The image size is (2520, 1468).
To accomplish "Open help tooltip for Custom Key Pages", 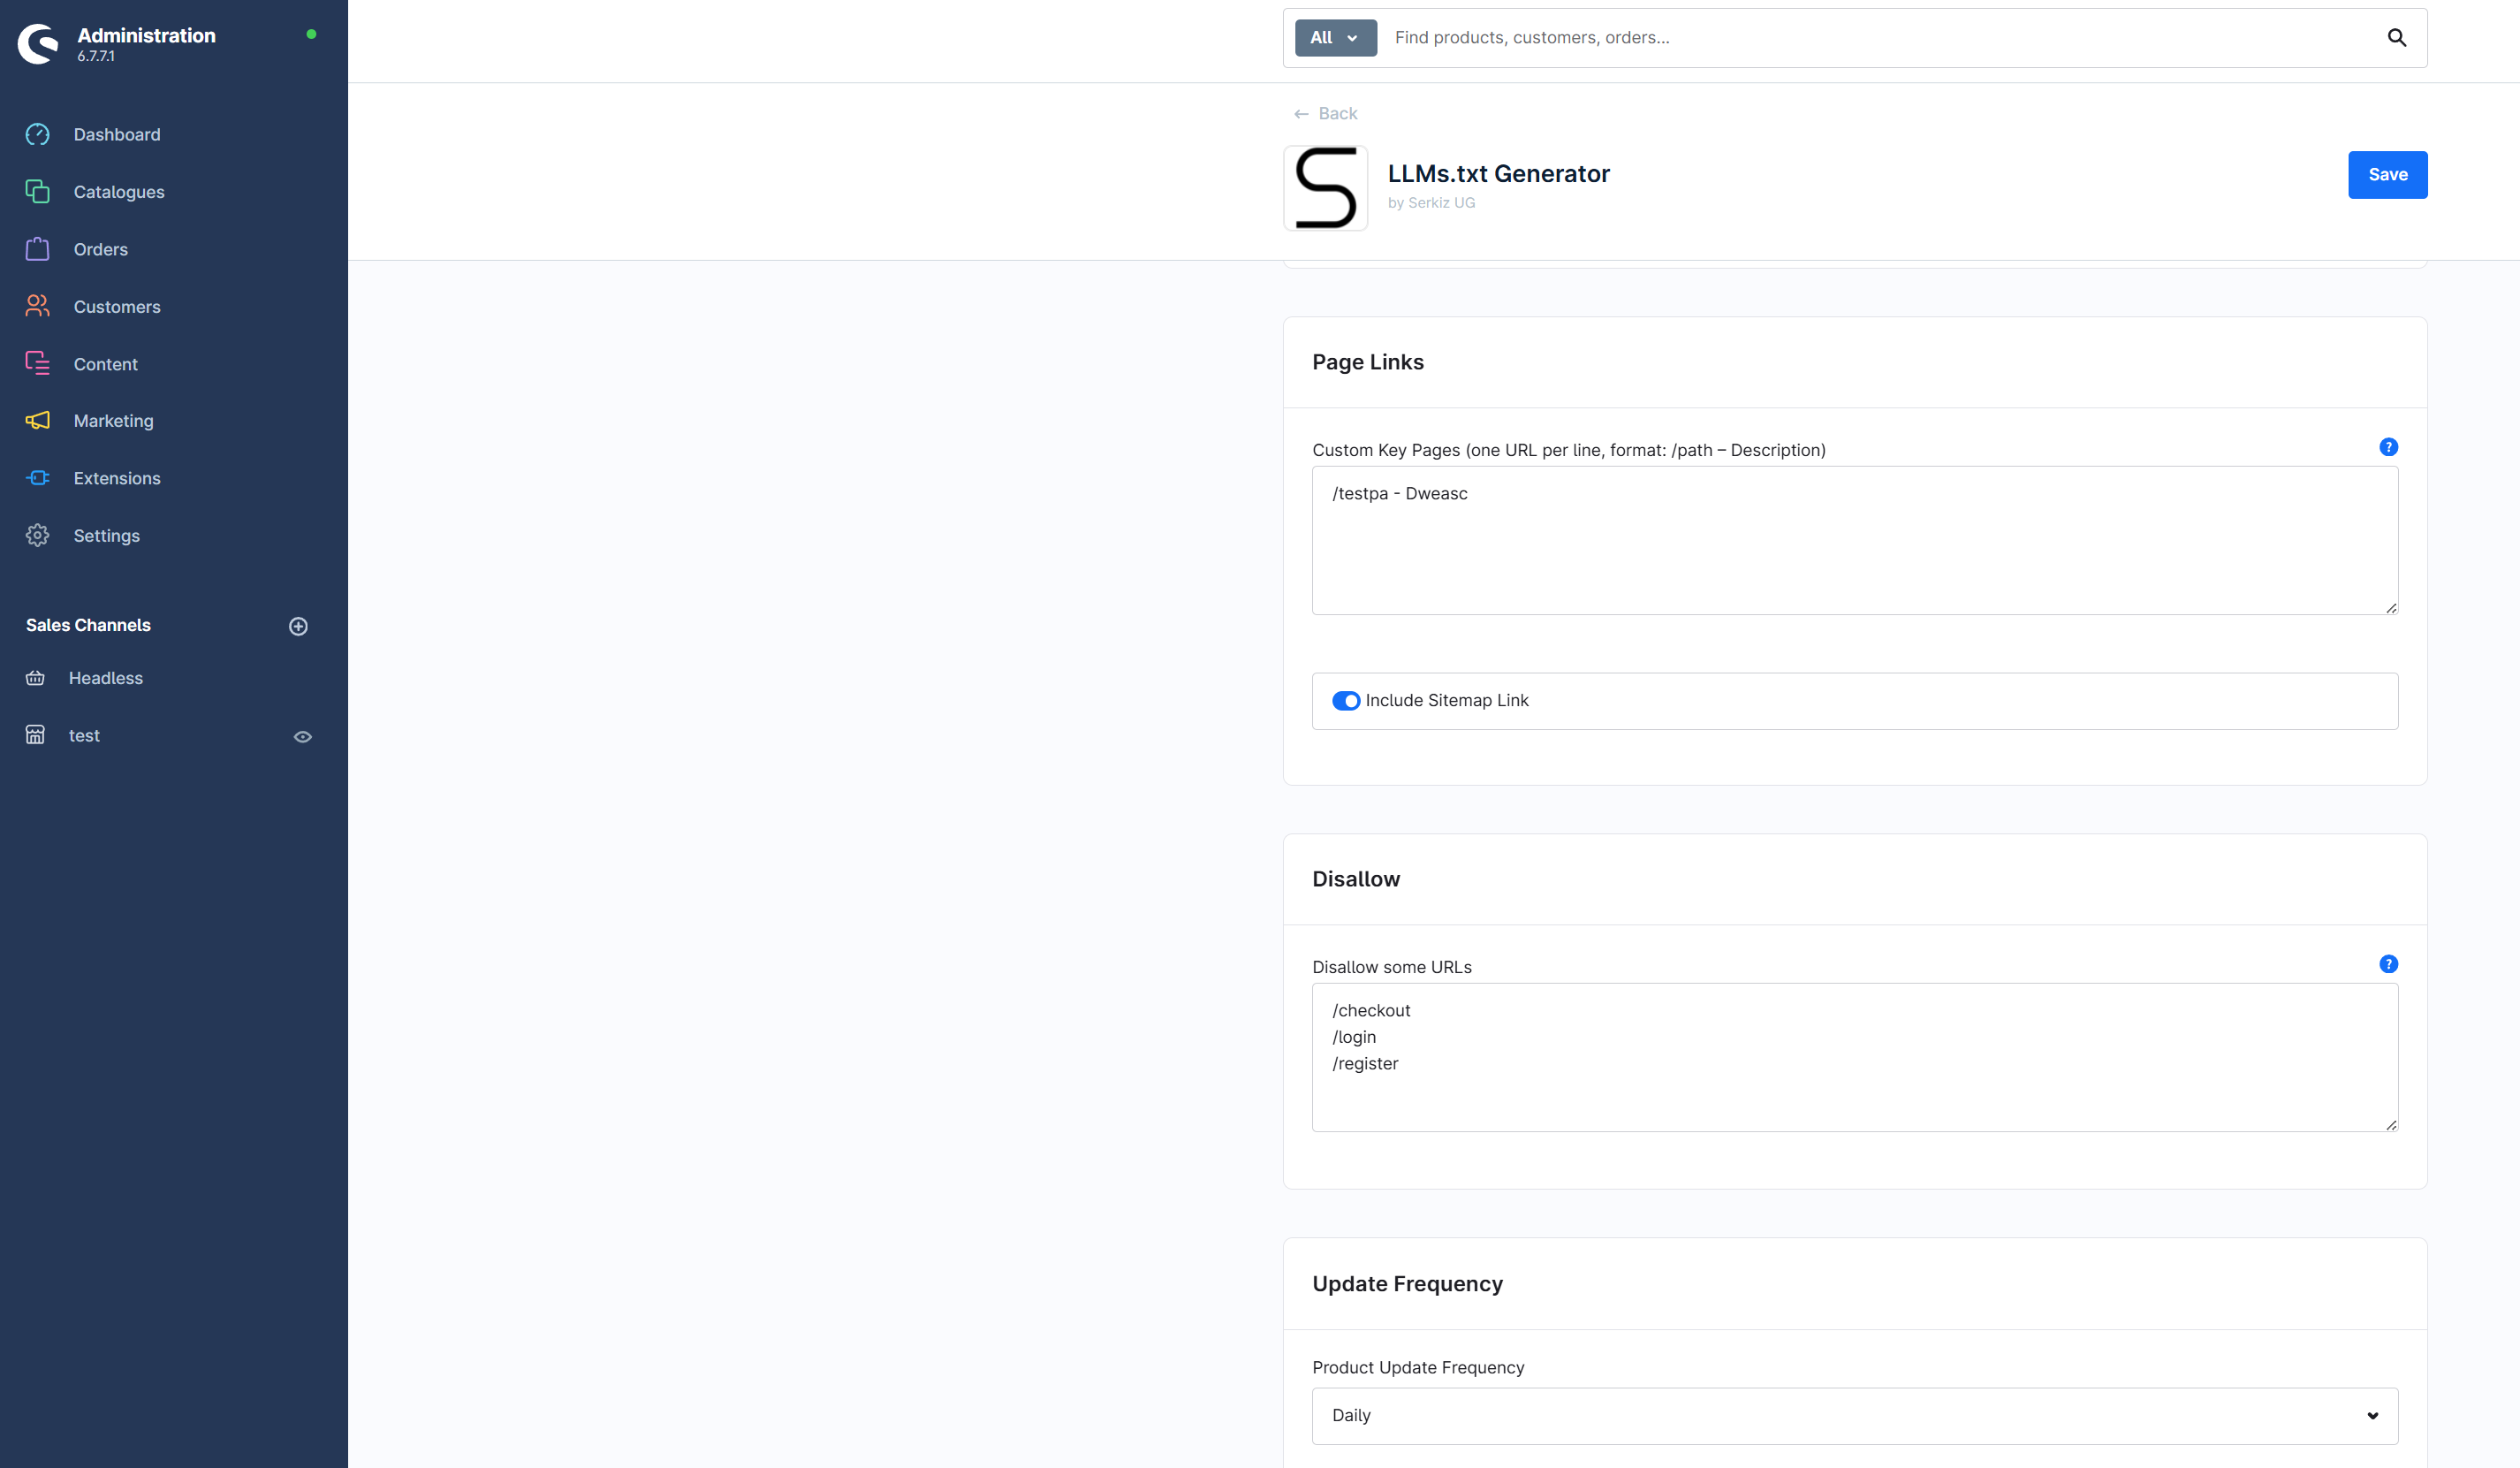I will 2388,447.
